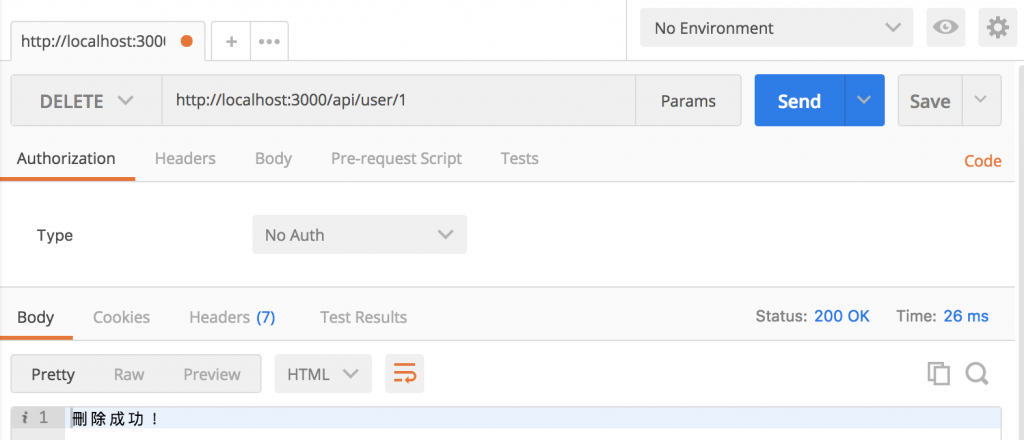Open the No Auth type dropdown

click(x=359, y=235)
